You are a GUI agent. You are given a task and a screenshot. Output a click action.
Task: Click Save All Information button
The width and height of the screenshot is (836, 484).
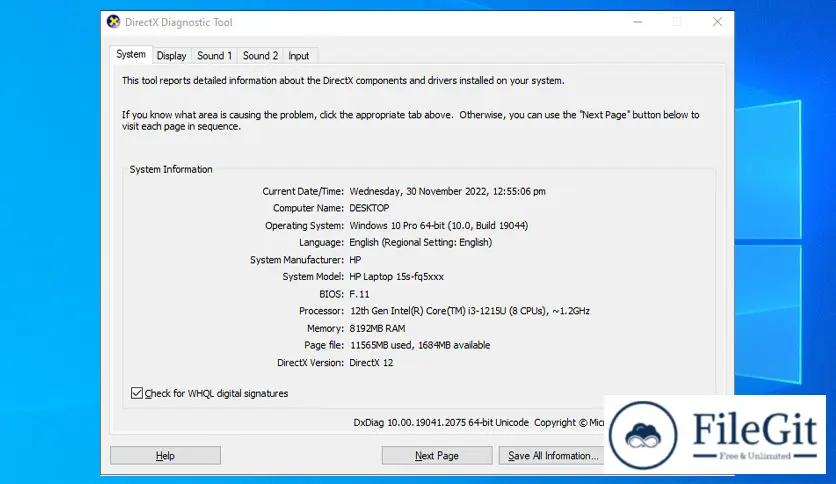point(552,456)
